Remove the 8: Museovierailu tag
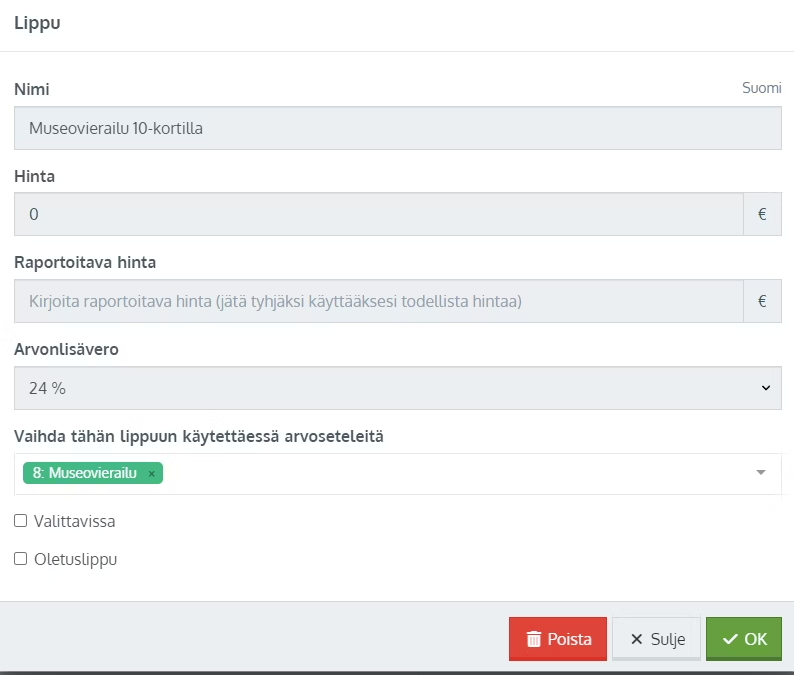794x675 pixels. (x=151, y=474)
